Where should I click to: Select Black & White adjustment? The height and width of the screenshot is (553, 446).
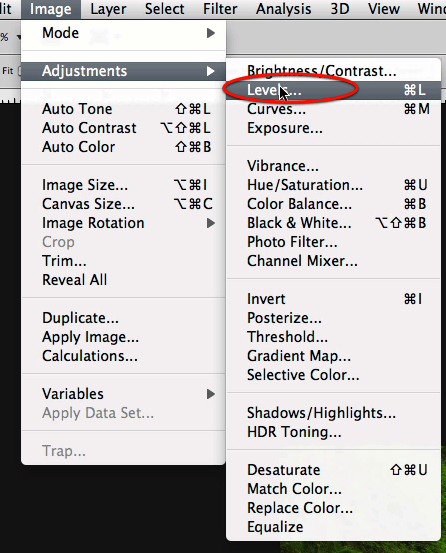click(x=333, y=223)
